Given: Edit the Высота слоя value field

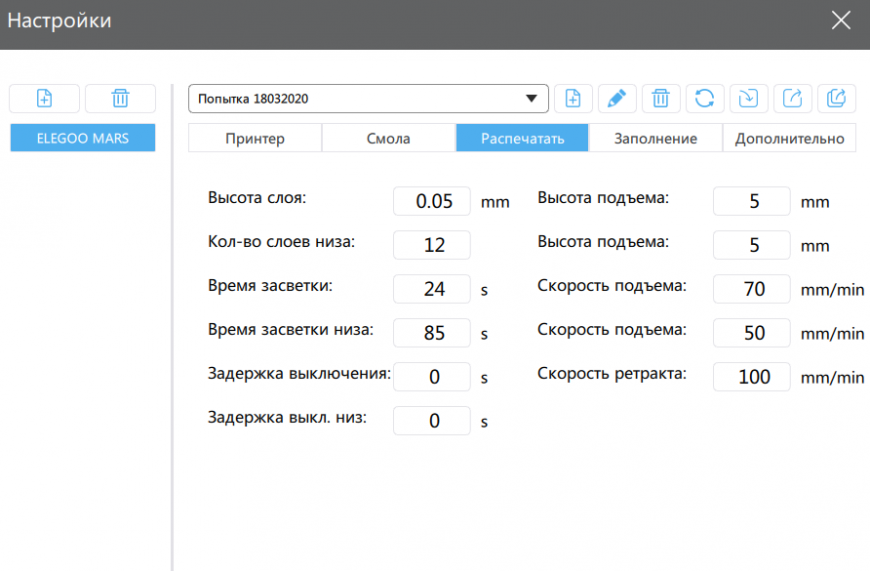Looking at the screenshot, I should (432, 201).
